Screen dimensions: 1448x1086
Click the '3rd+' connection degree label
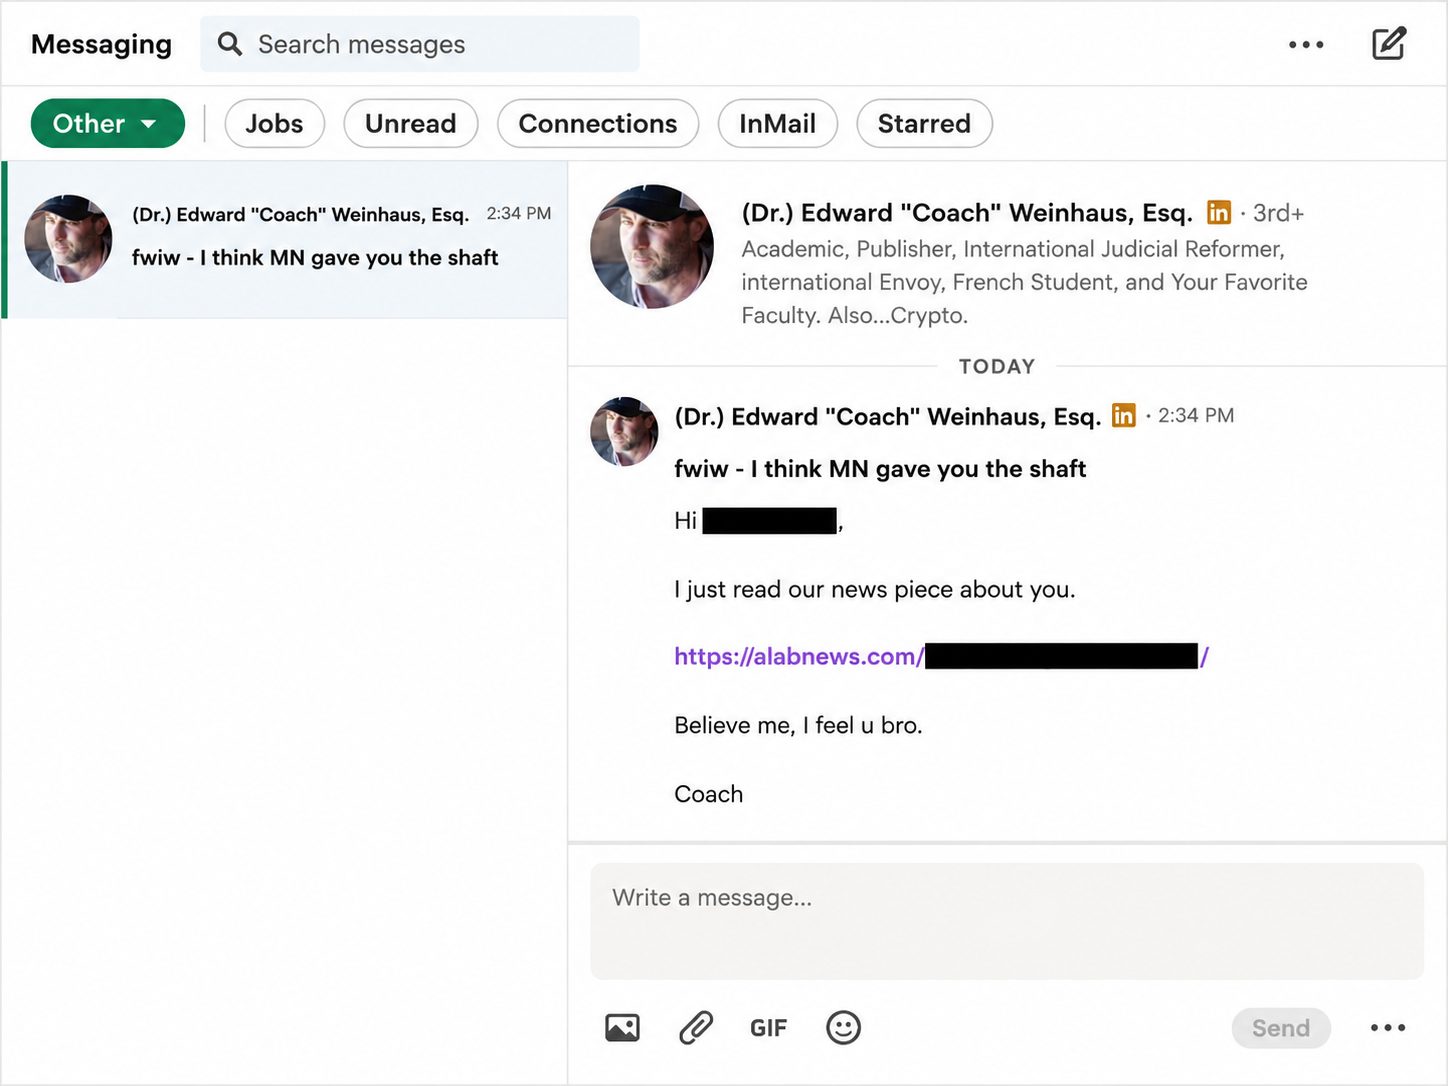1278,213
